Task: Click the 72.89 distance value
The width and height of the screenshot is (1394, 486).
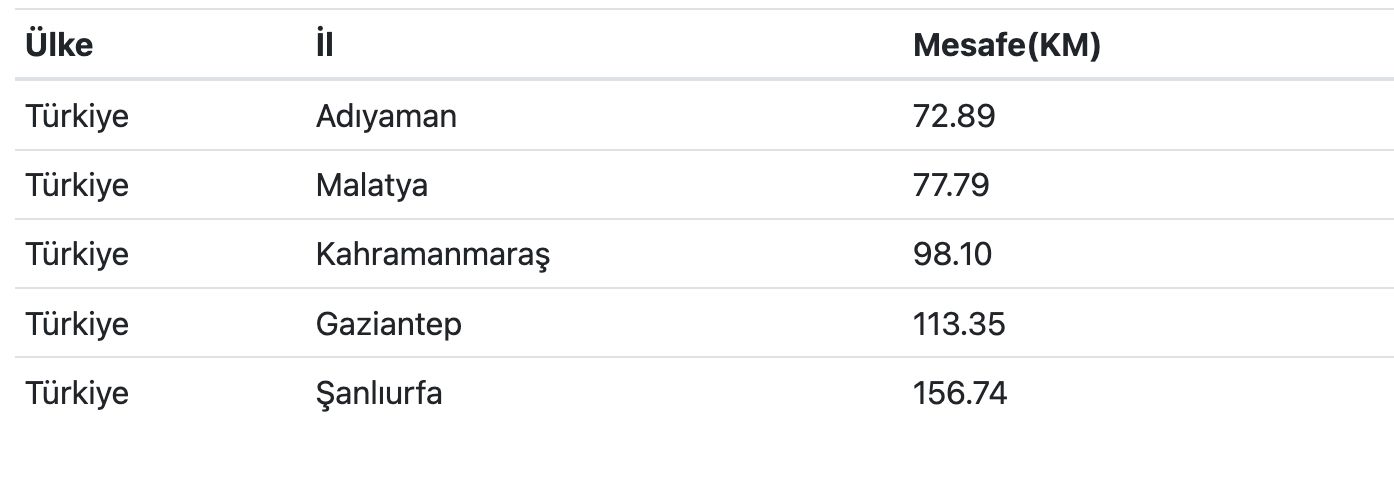Action: 954,117
